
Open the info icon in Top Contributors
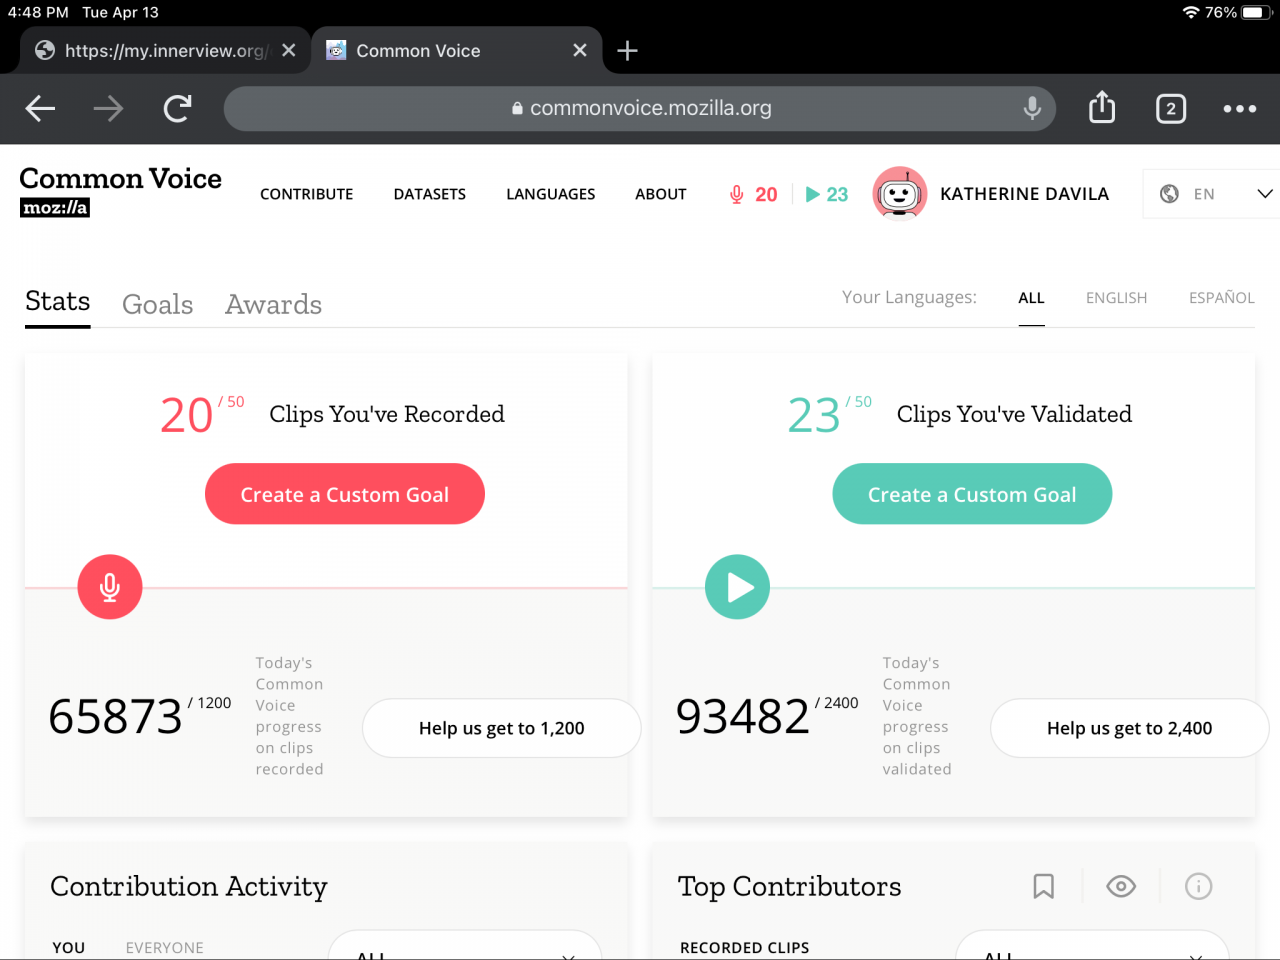pyautogui.click(x=1198, y=886)
